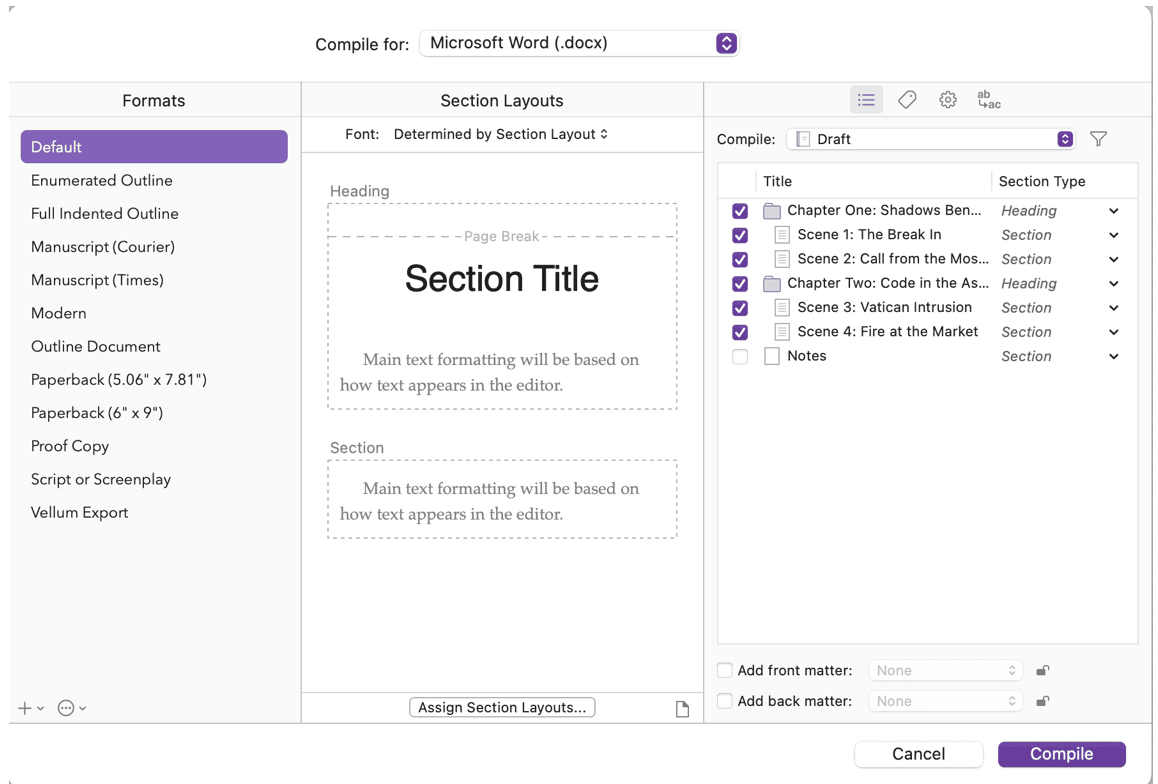Enable Add front matter checkbox
The height and width of the screenshot is (784, 1158).
tap(724, 670)
